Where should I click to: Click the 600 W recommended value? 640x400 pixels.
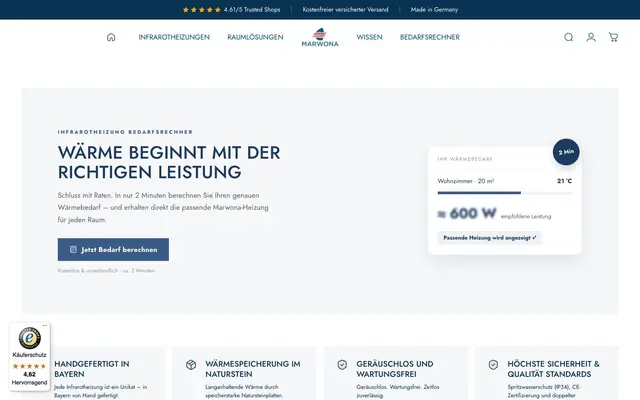467,213
